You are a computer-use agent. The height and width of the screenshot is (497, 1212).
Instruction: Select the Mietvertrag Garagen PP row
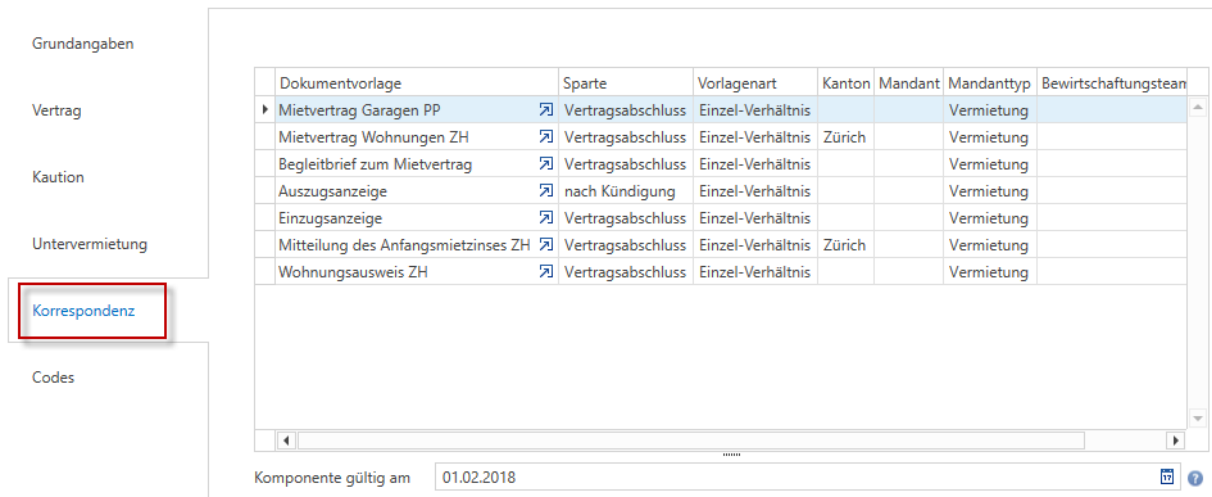point(720,110)
